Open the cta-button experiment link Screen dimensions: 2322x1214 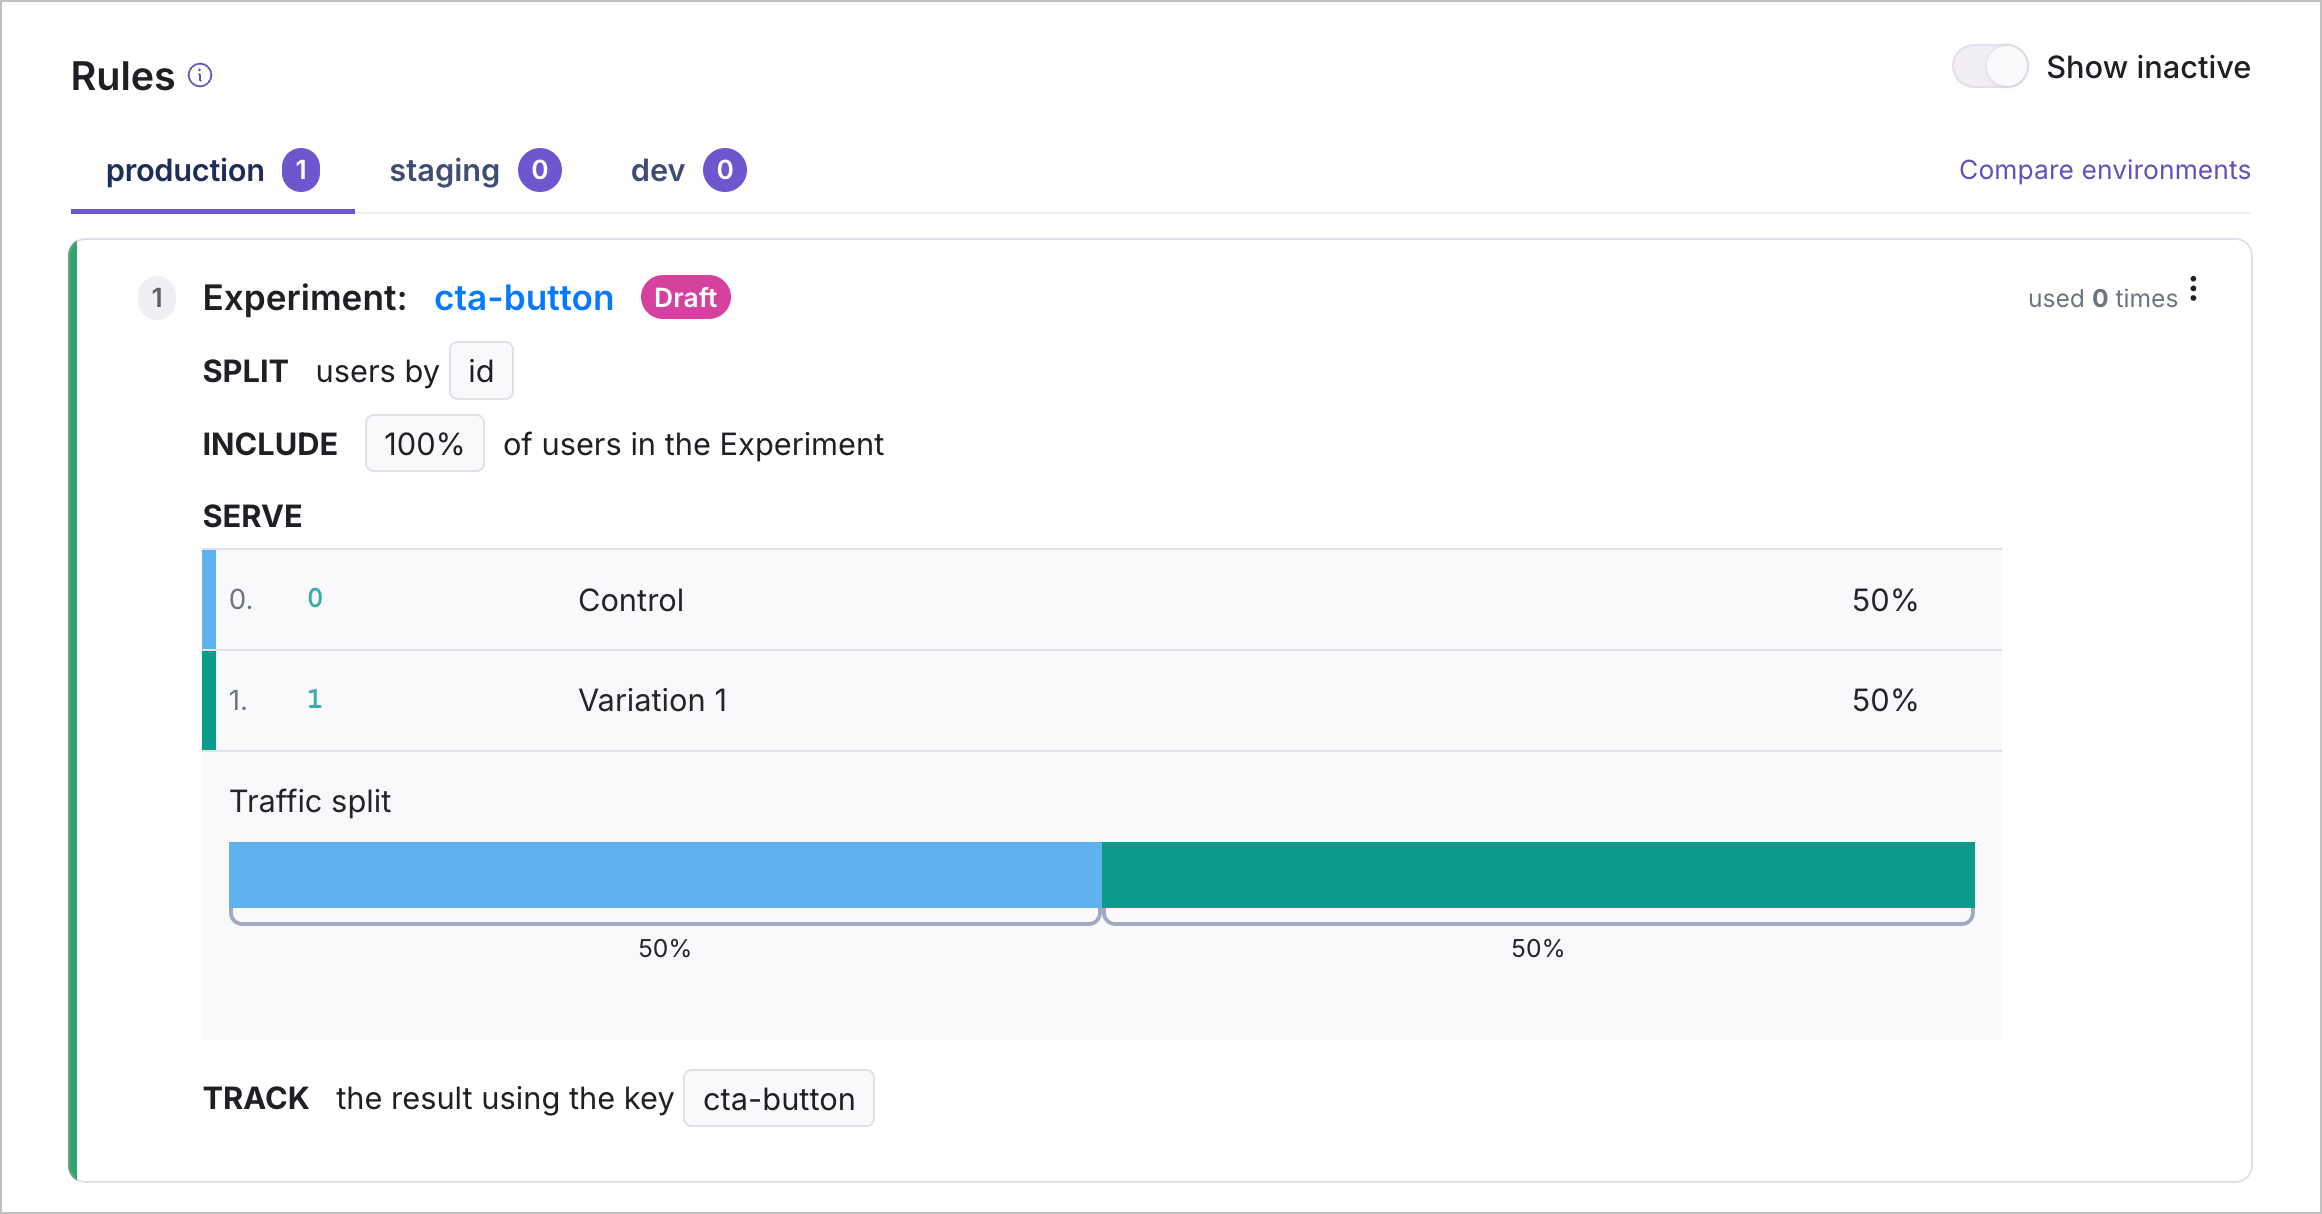click(x=524, y=298)
